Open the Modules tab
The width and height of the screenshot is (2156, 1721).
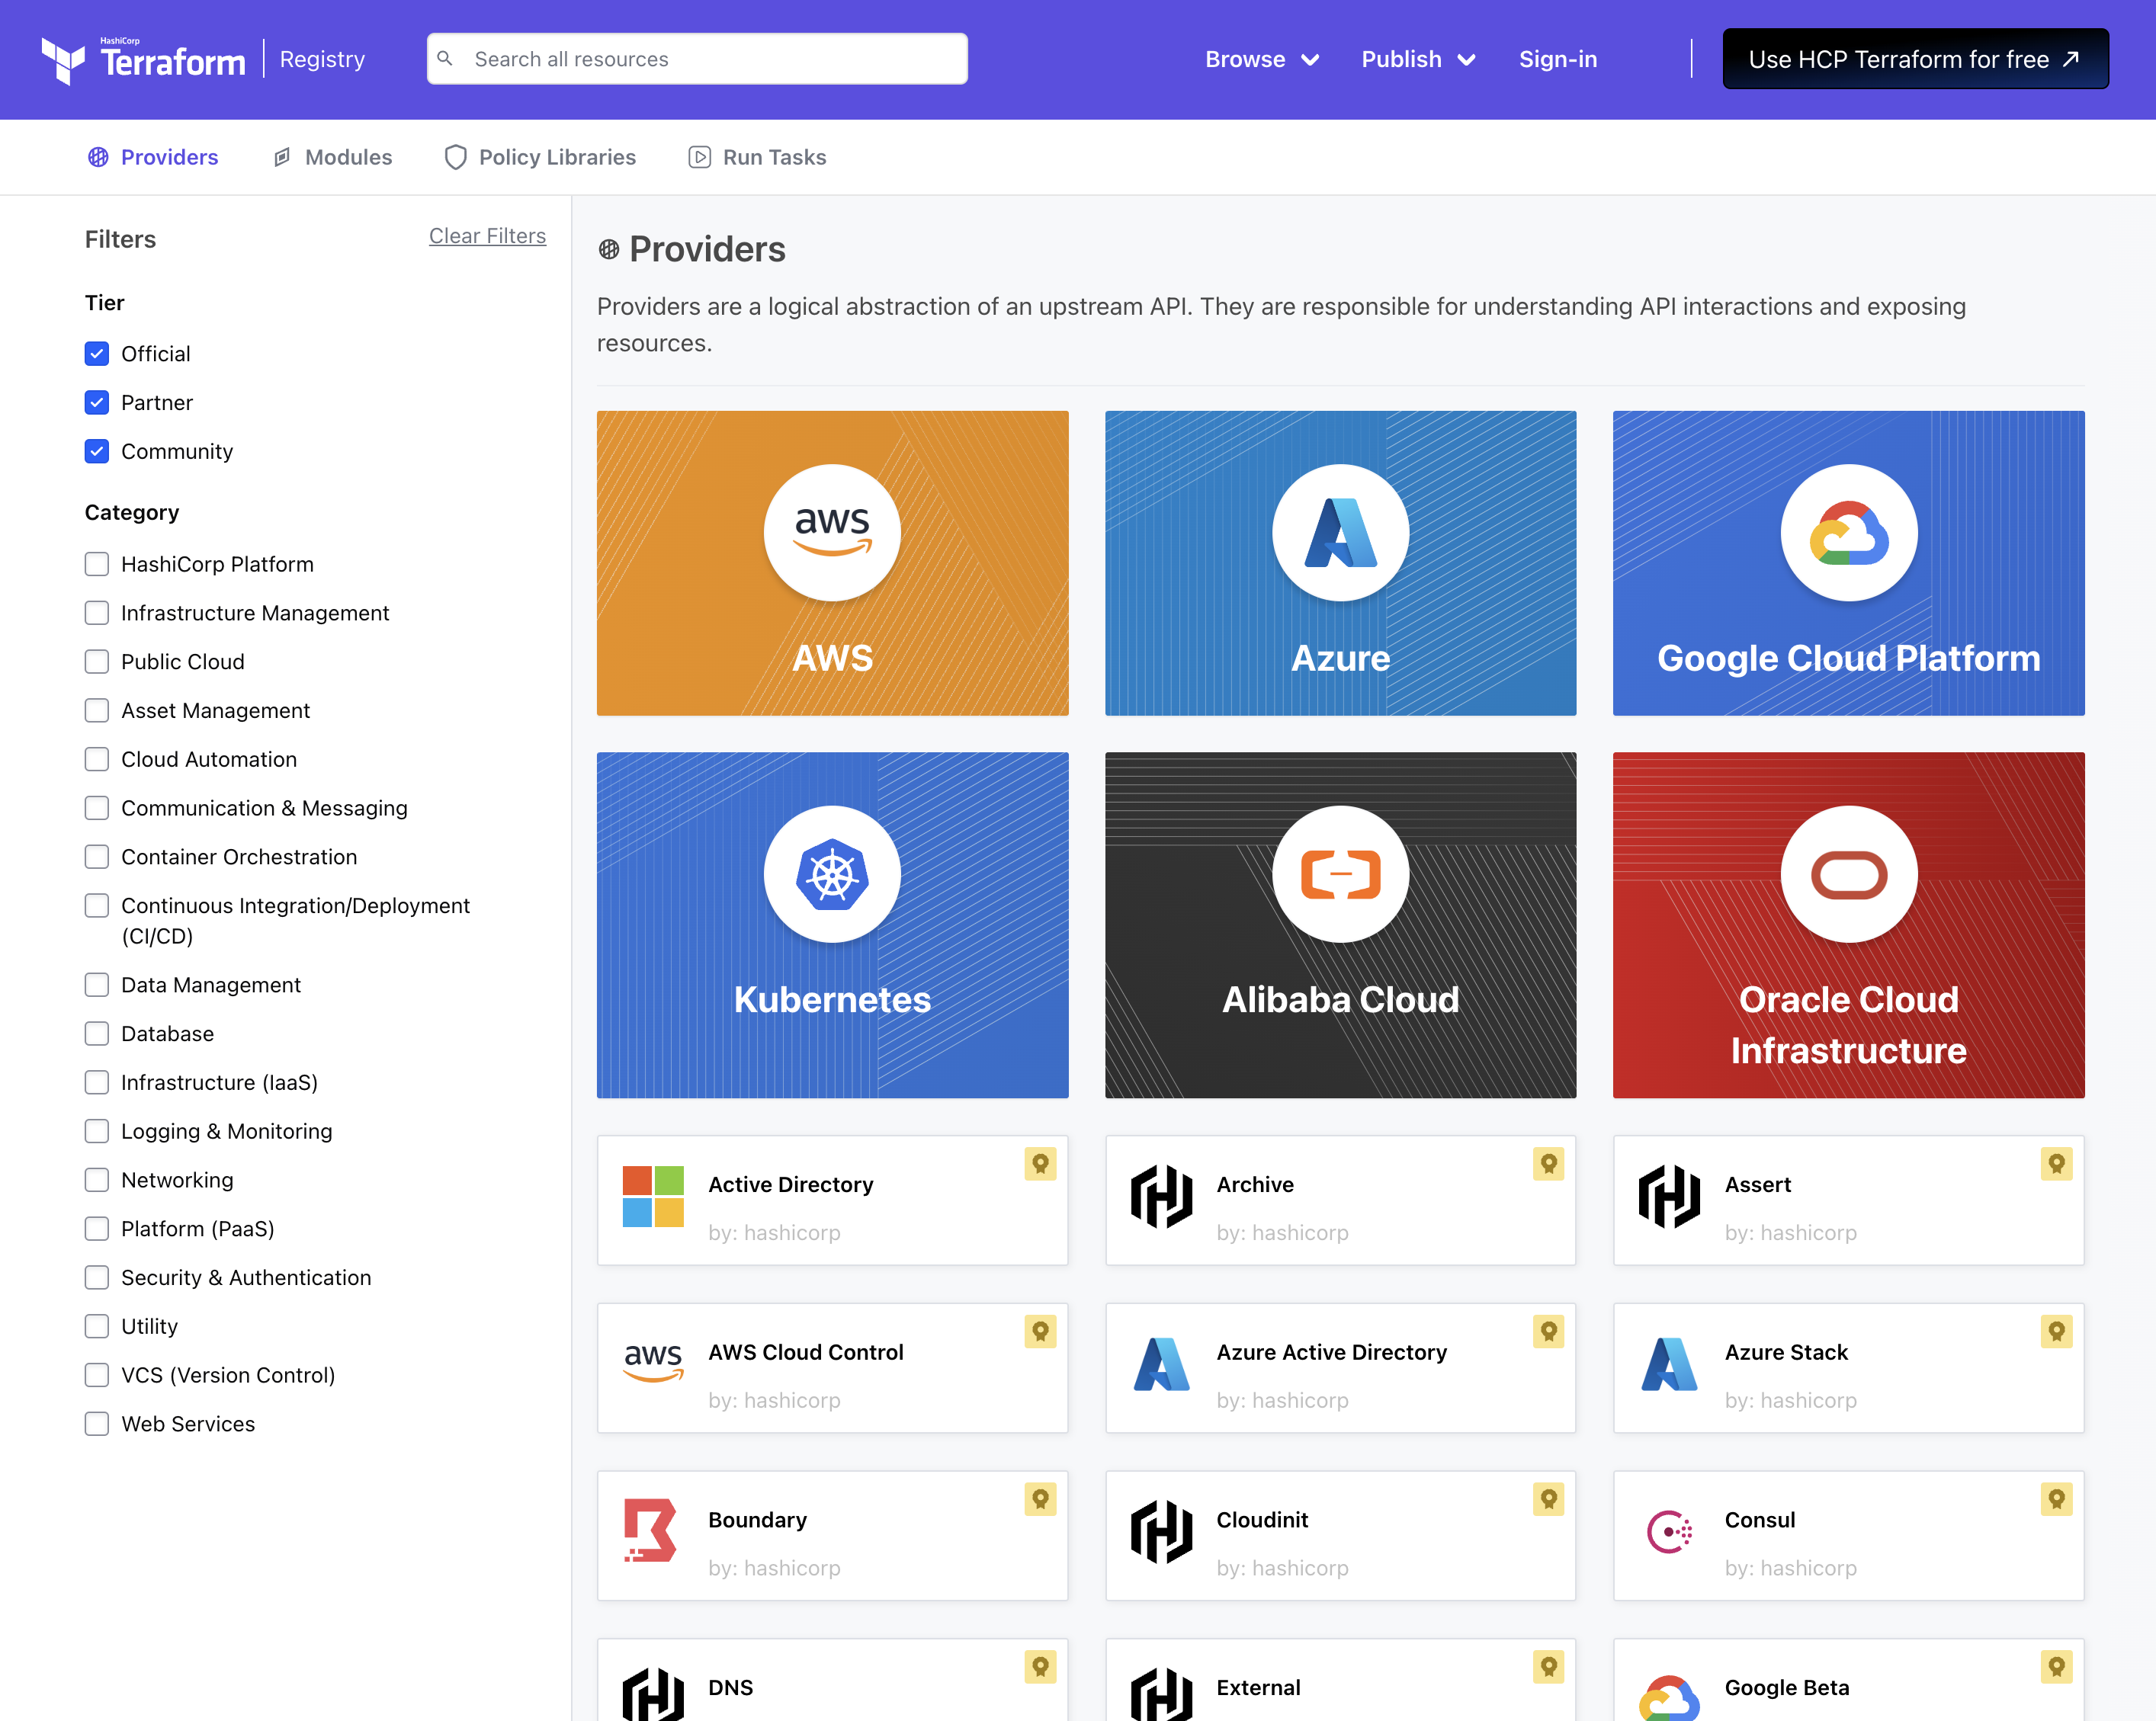(x=332, y=157)
